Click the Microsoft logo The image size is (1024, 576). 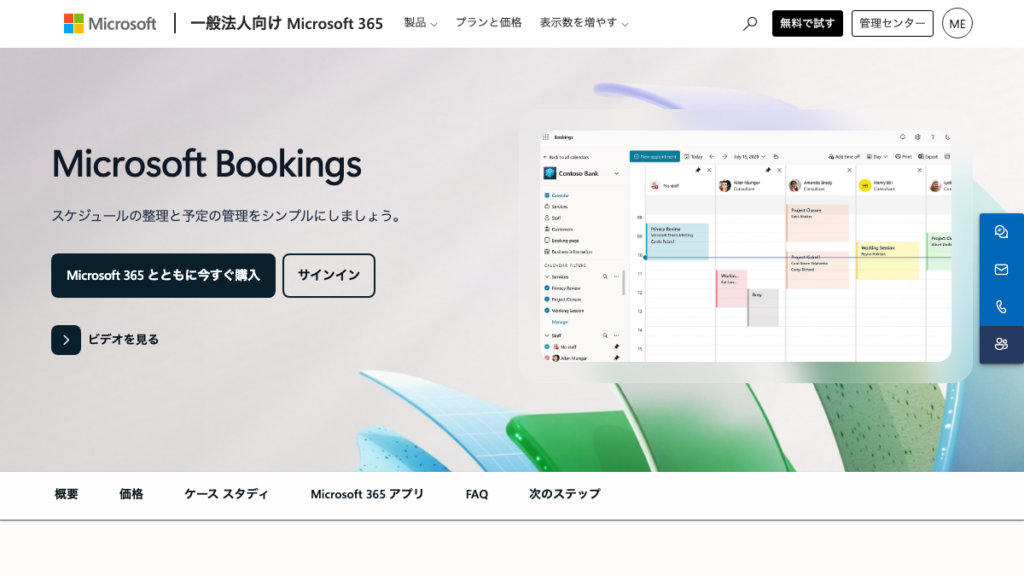[110, 24]
